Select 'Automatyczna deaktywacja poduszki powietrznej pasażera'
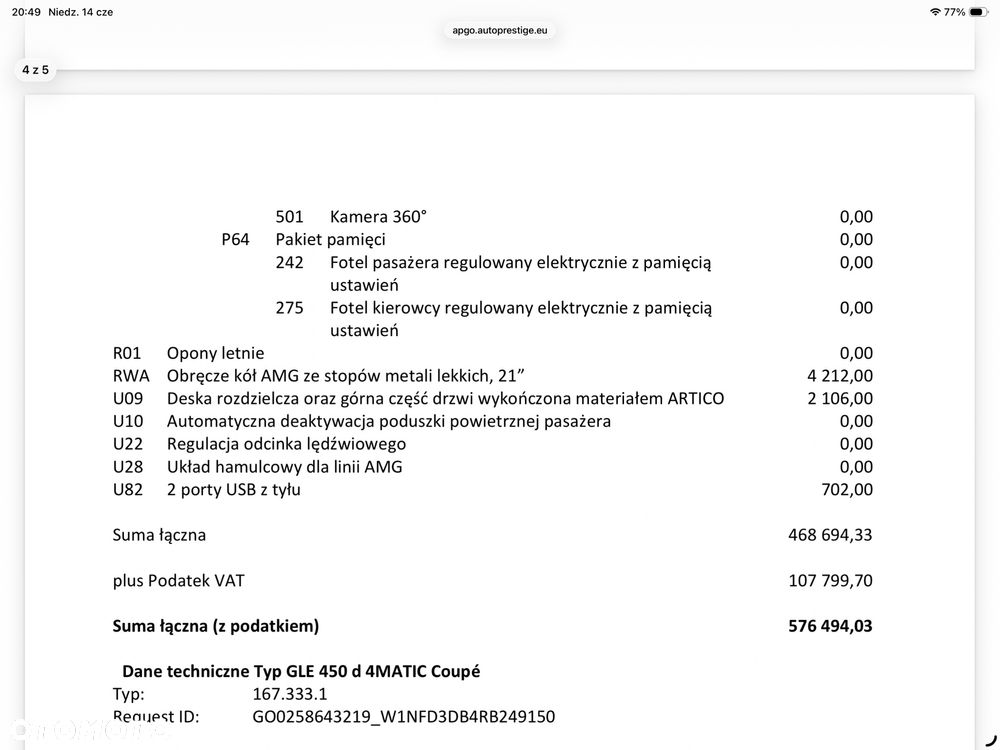The width and height of the screenshot is (1000, 750). click(388, 422)
